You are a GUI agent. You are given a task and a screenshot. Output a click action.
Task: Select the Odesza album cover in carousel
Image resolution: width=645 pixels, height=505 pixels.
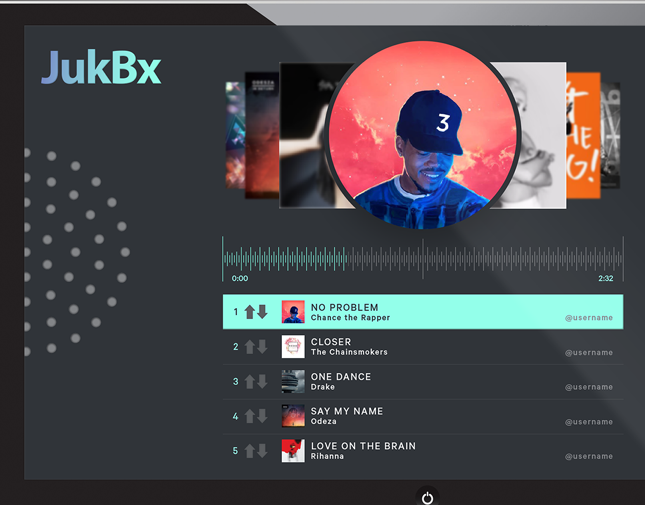262,135
